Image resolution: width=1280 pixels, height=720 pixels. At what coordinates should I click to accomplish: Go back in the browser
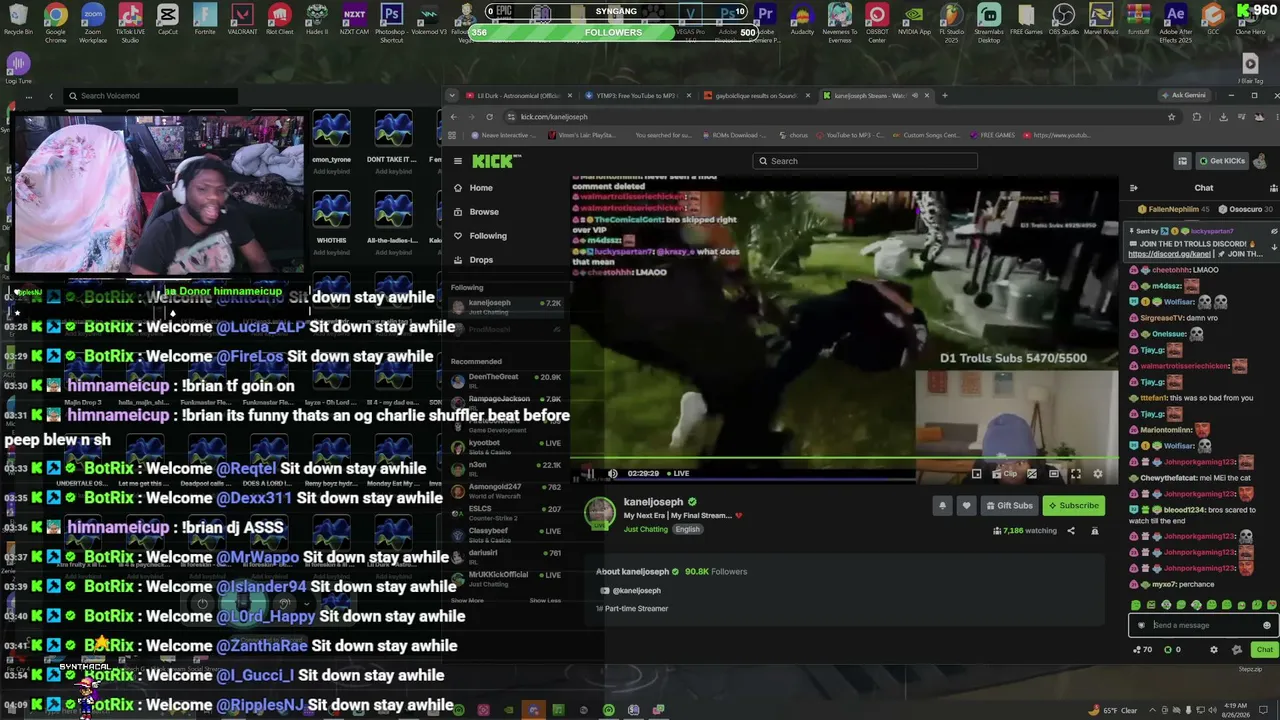point(453,117)
